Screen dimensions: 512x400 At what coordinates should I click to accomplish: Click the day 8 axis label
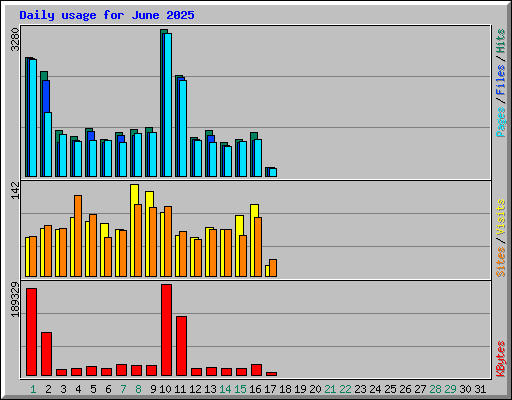point(138,389)
